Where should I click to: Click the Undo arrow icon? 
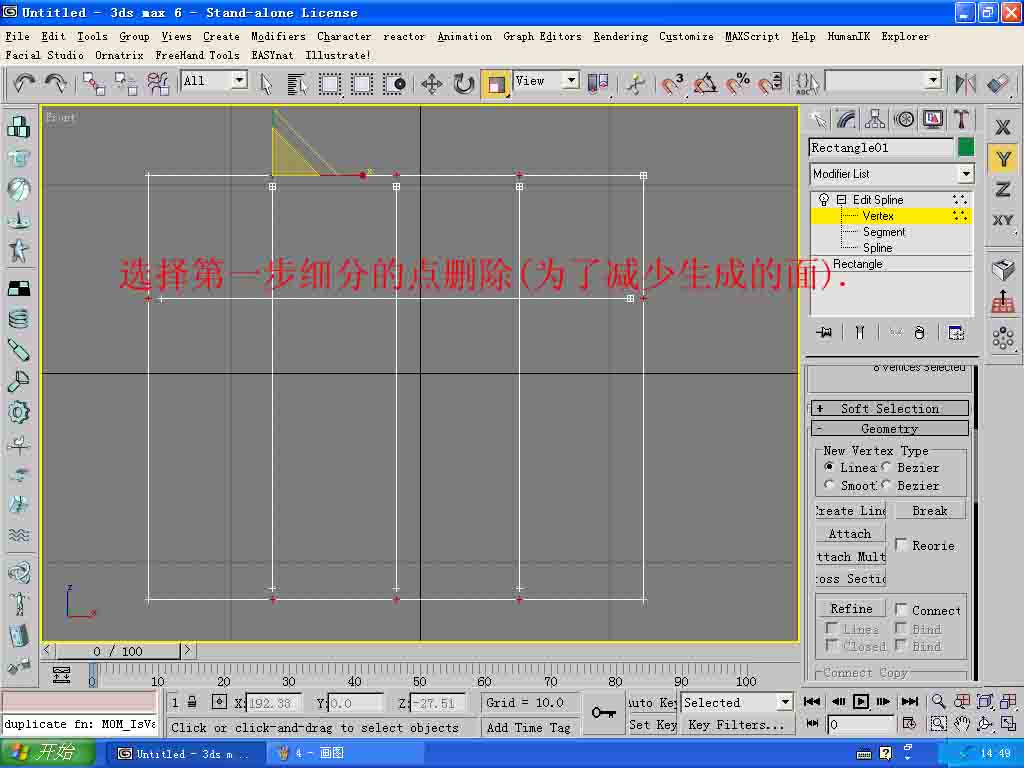coord(24,83)
